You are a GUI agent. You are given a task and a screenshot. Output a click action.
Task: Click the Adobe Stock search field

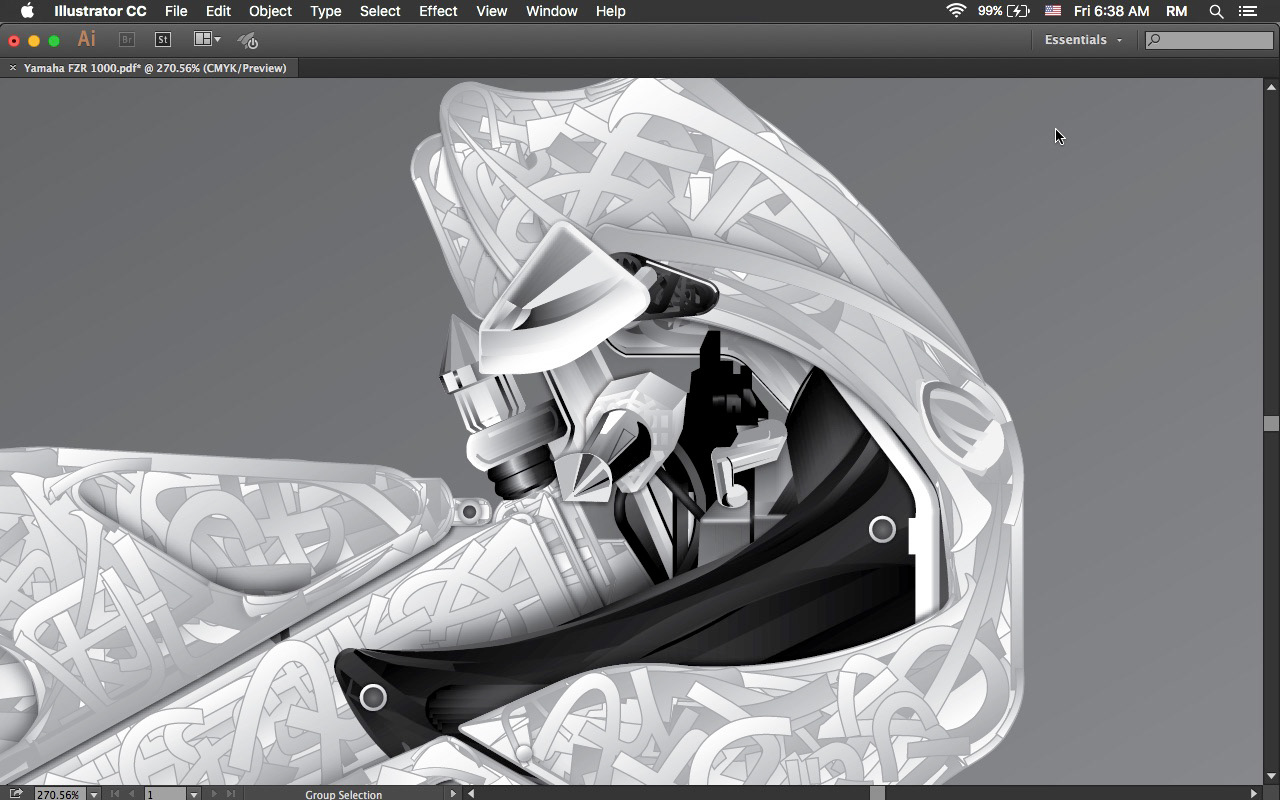tap(1209, 40)
